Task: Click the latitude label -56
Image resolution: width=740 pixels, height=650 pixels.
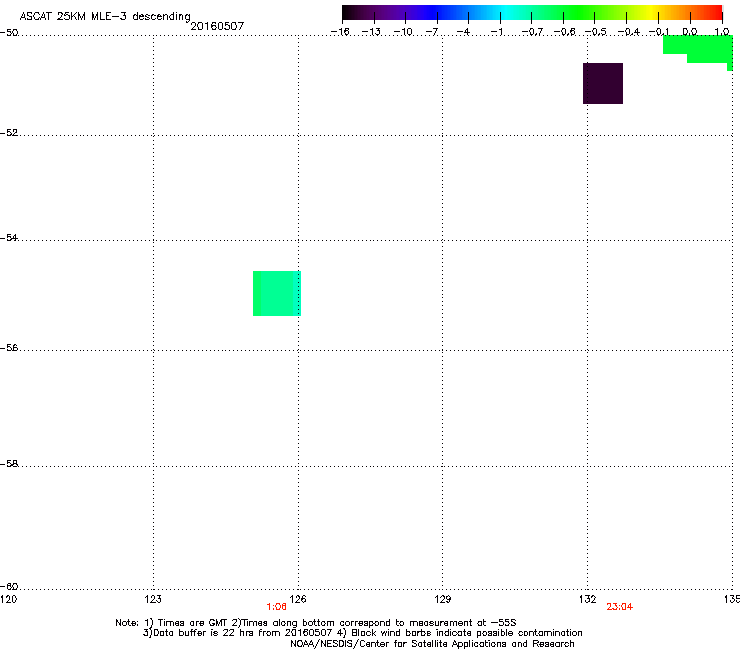Action: click(9, 347)
